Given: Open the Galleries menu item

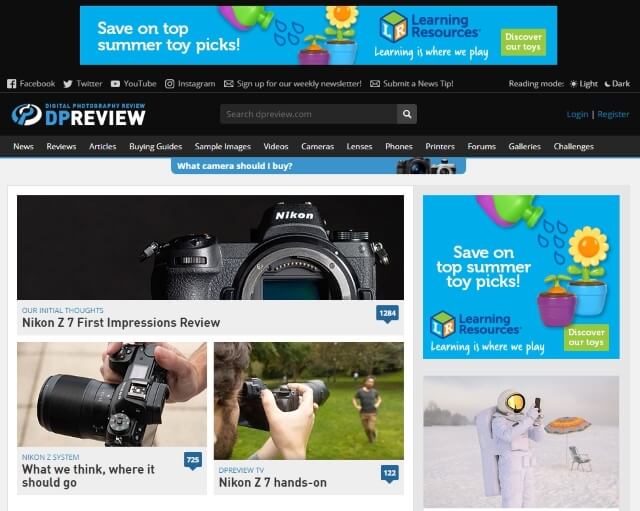Looking at the screenshot, I should [x=524, y=147].
